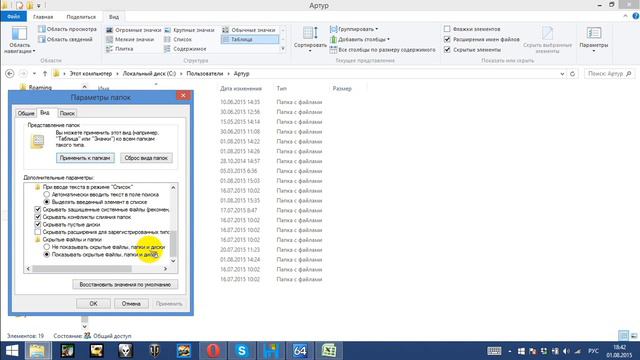Click Reset Folders (Сброс вида папок)
640x360 pixels.
pyautogui.click(x=146, y=158)
